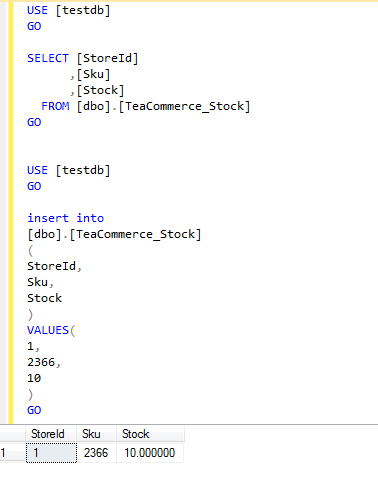The width and height of the screenshot is (378, 479).
Task: Click [StoreId] in the SELECT column list
Action: (x=107, y=58)
